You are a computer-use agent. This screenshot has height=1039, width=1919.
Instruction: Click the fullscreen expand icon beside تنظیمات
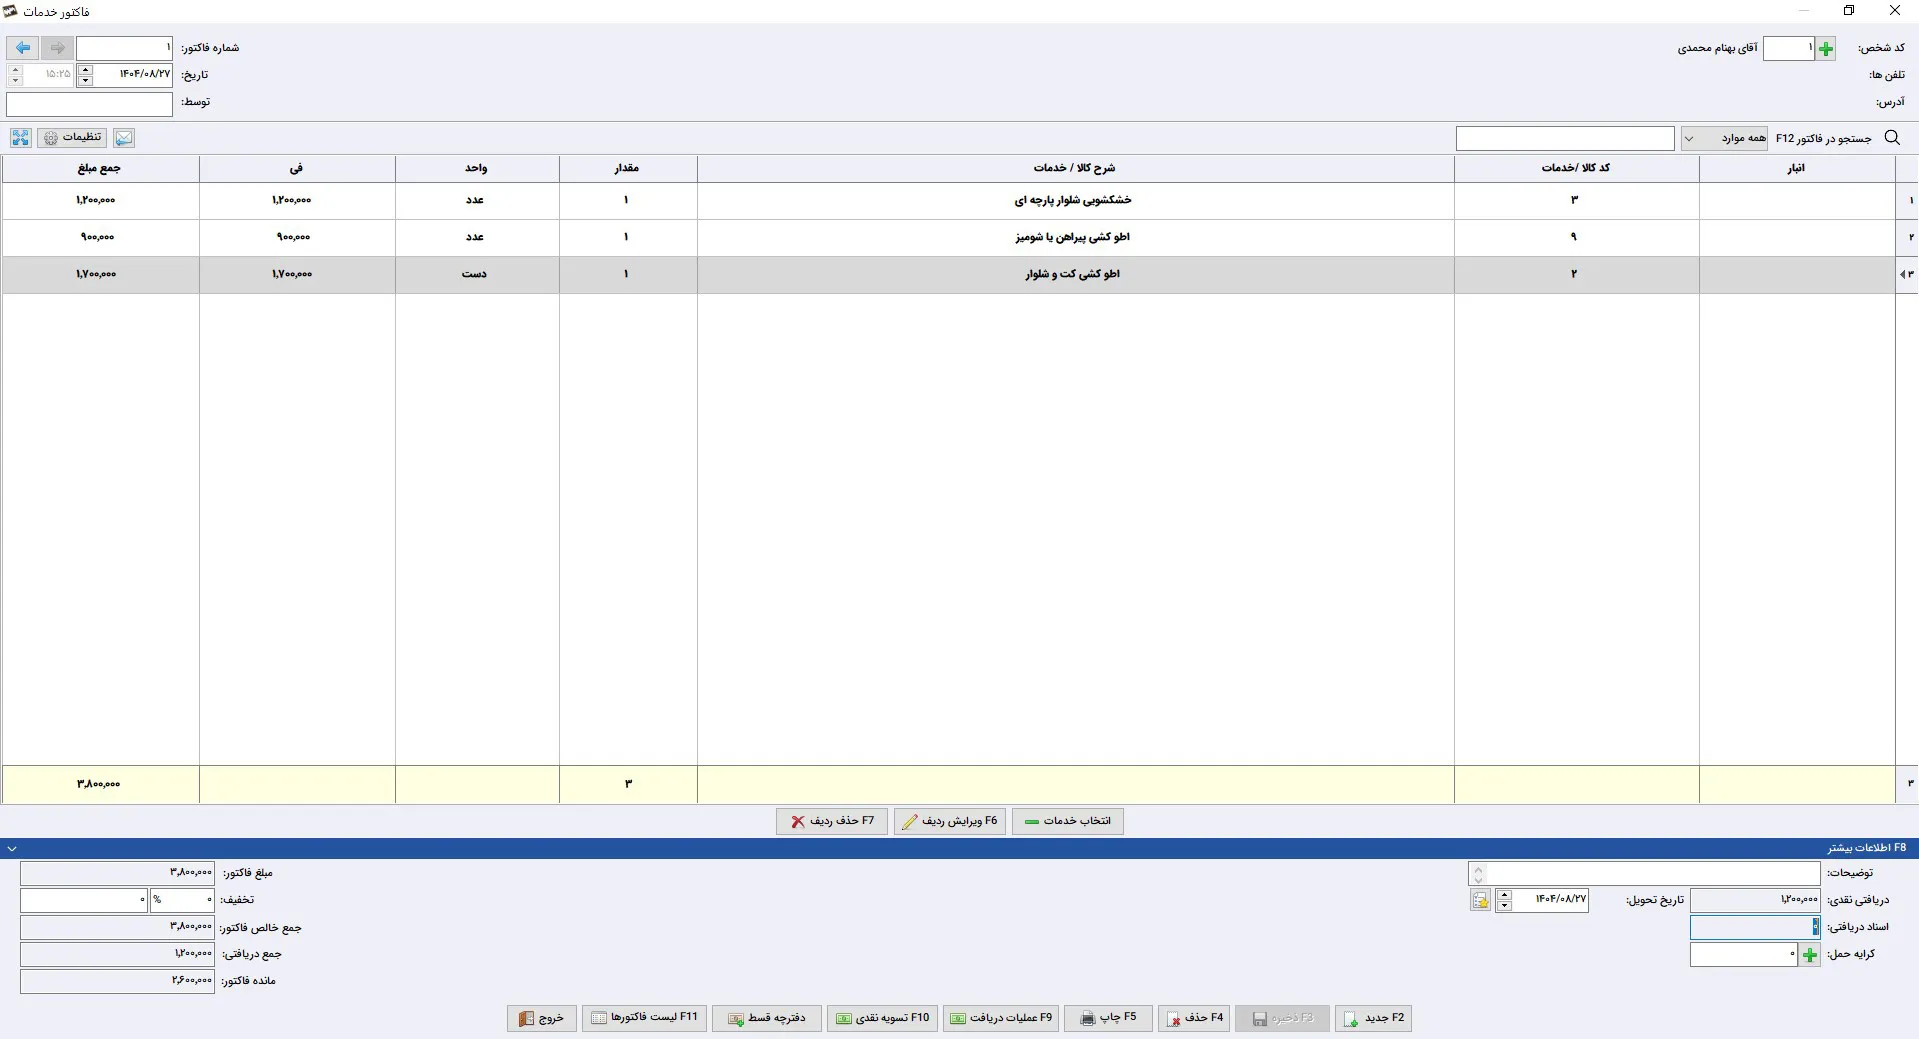pos(21,138)
